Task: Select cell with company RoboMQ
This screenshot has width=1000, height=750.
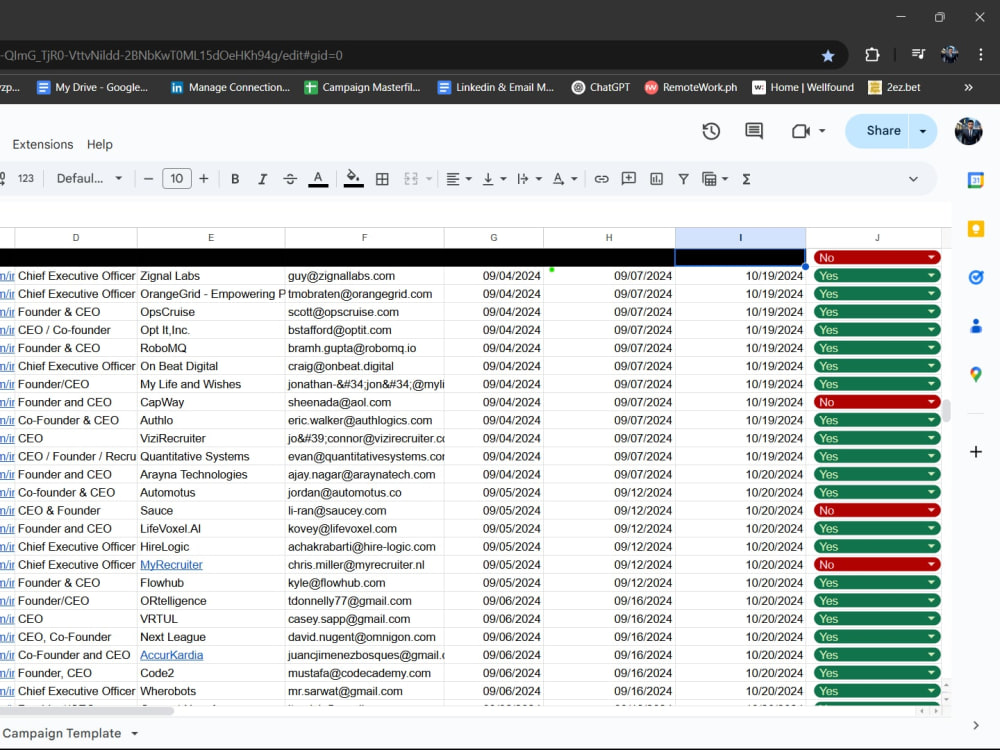Action: pyautogui.click(x=210, y=348)
